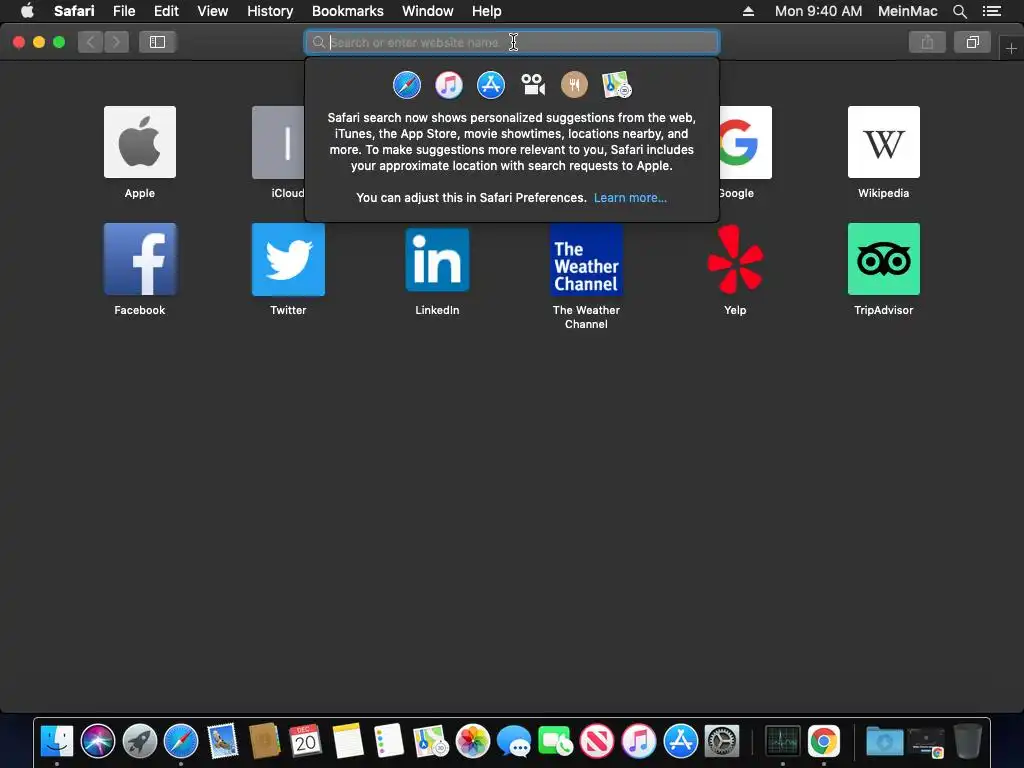Click the Share toolbar button

(927, 42)
